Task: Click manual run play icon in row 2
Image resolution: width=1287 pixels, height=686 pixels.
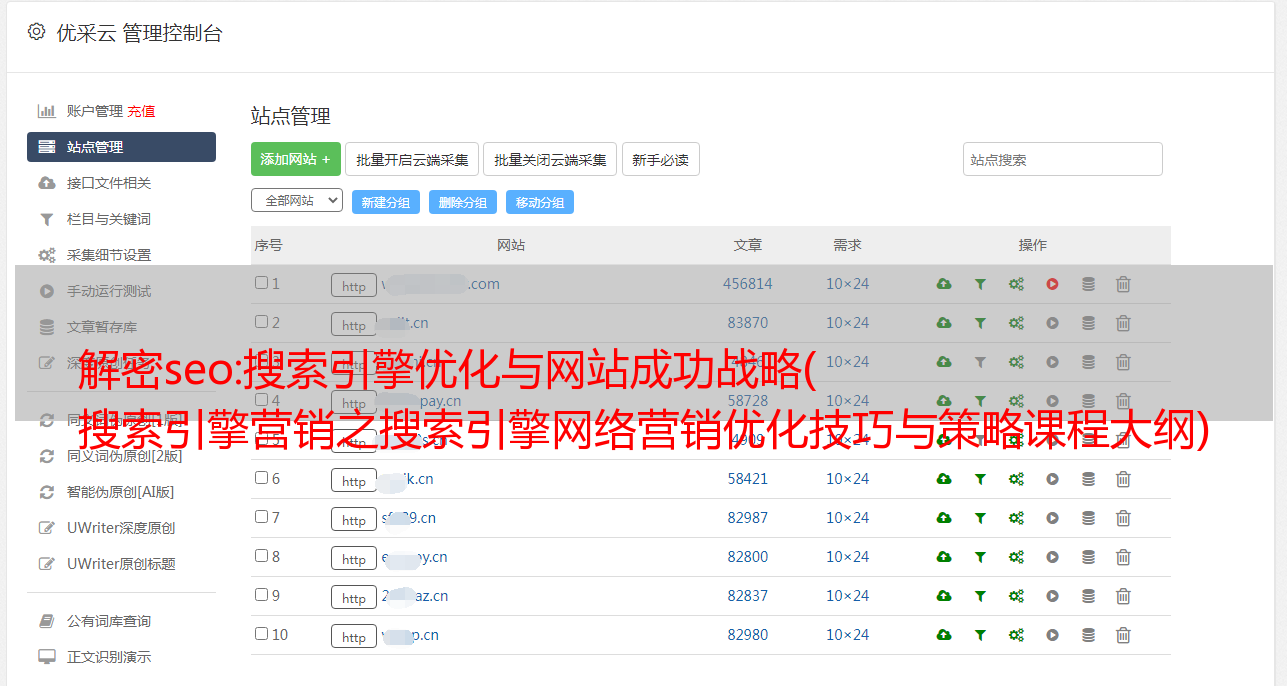Action: click(1052, 323)
